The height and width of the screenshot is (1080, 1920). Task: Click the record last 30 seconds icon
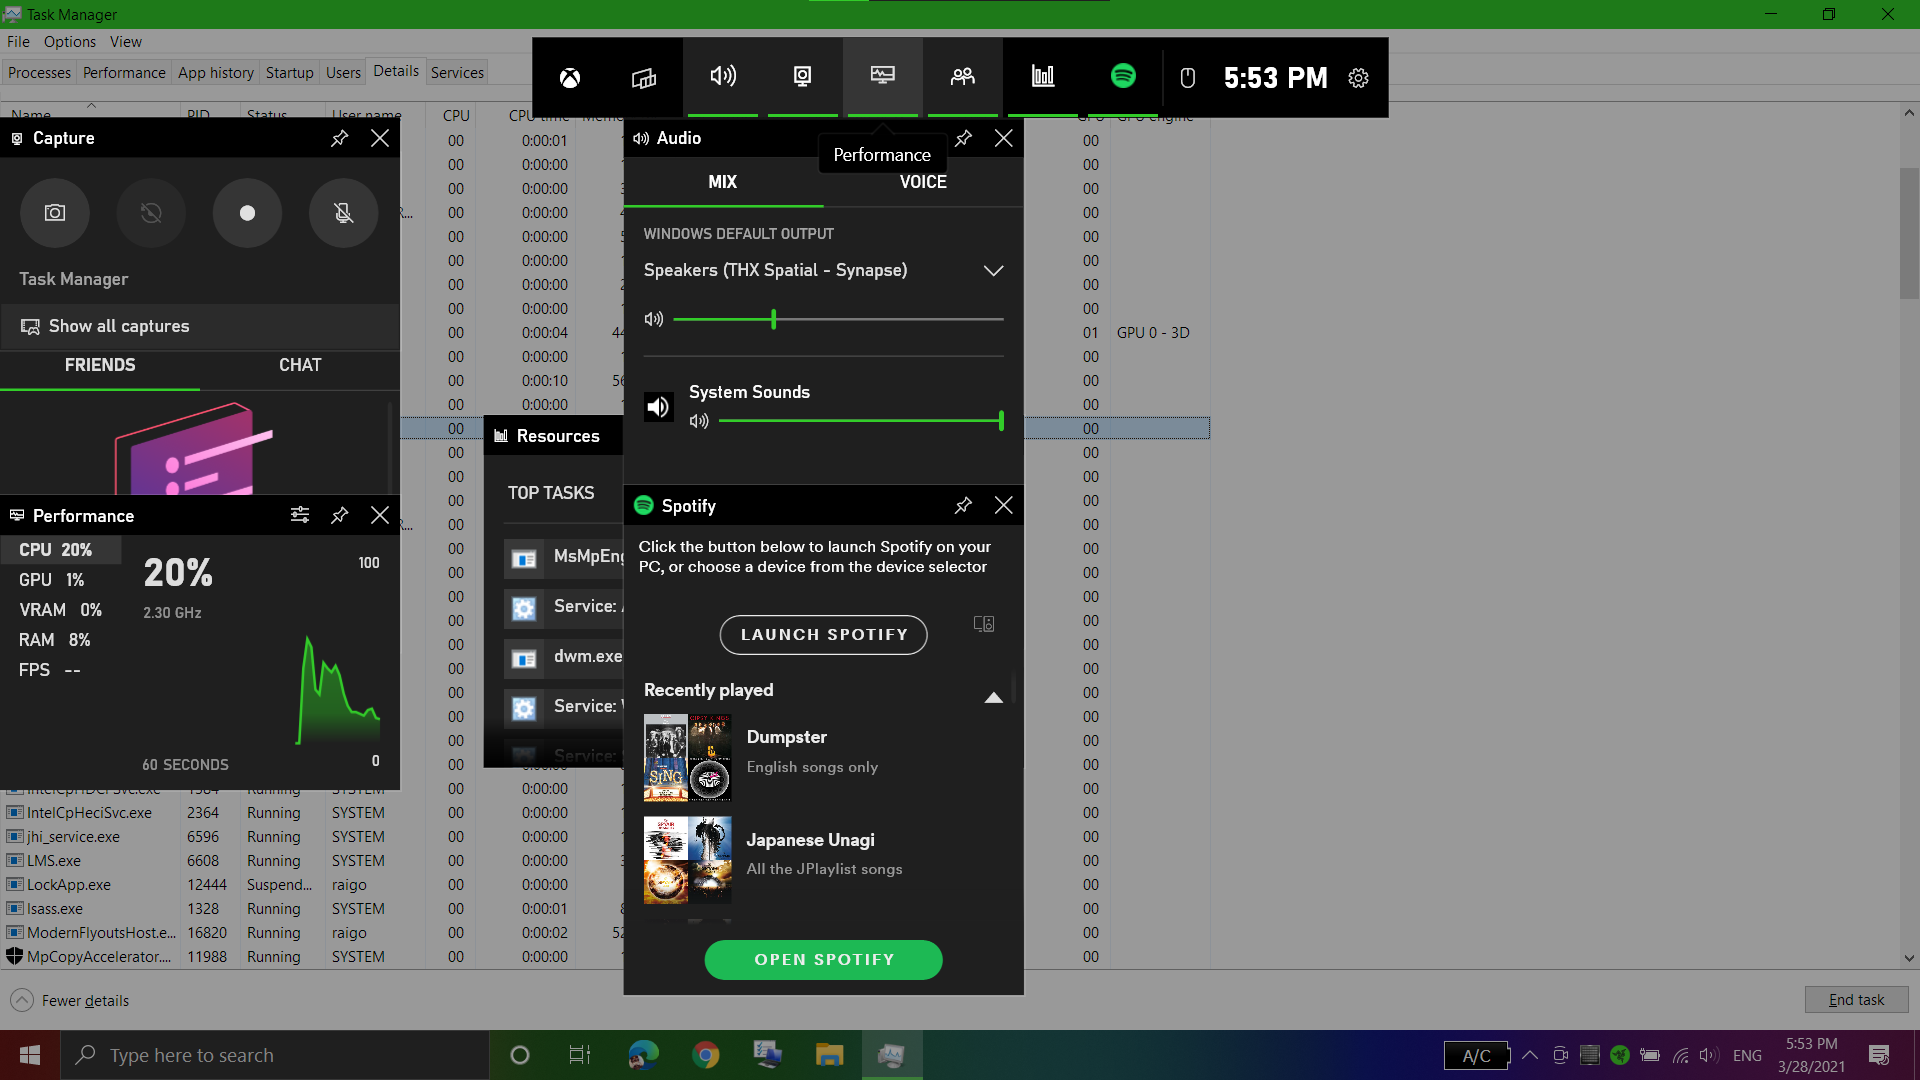151,213
